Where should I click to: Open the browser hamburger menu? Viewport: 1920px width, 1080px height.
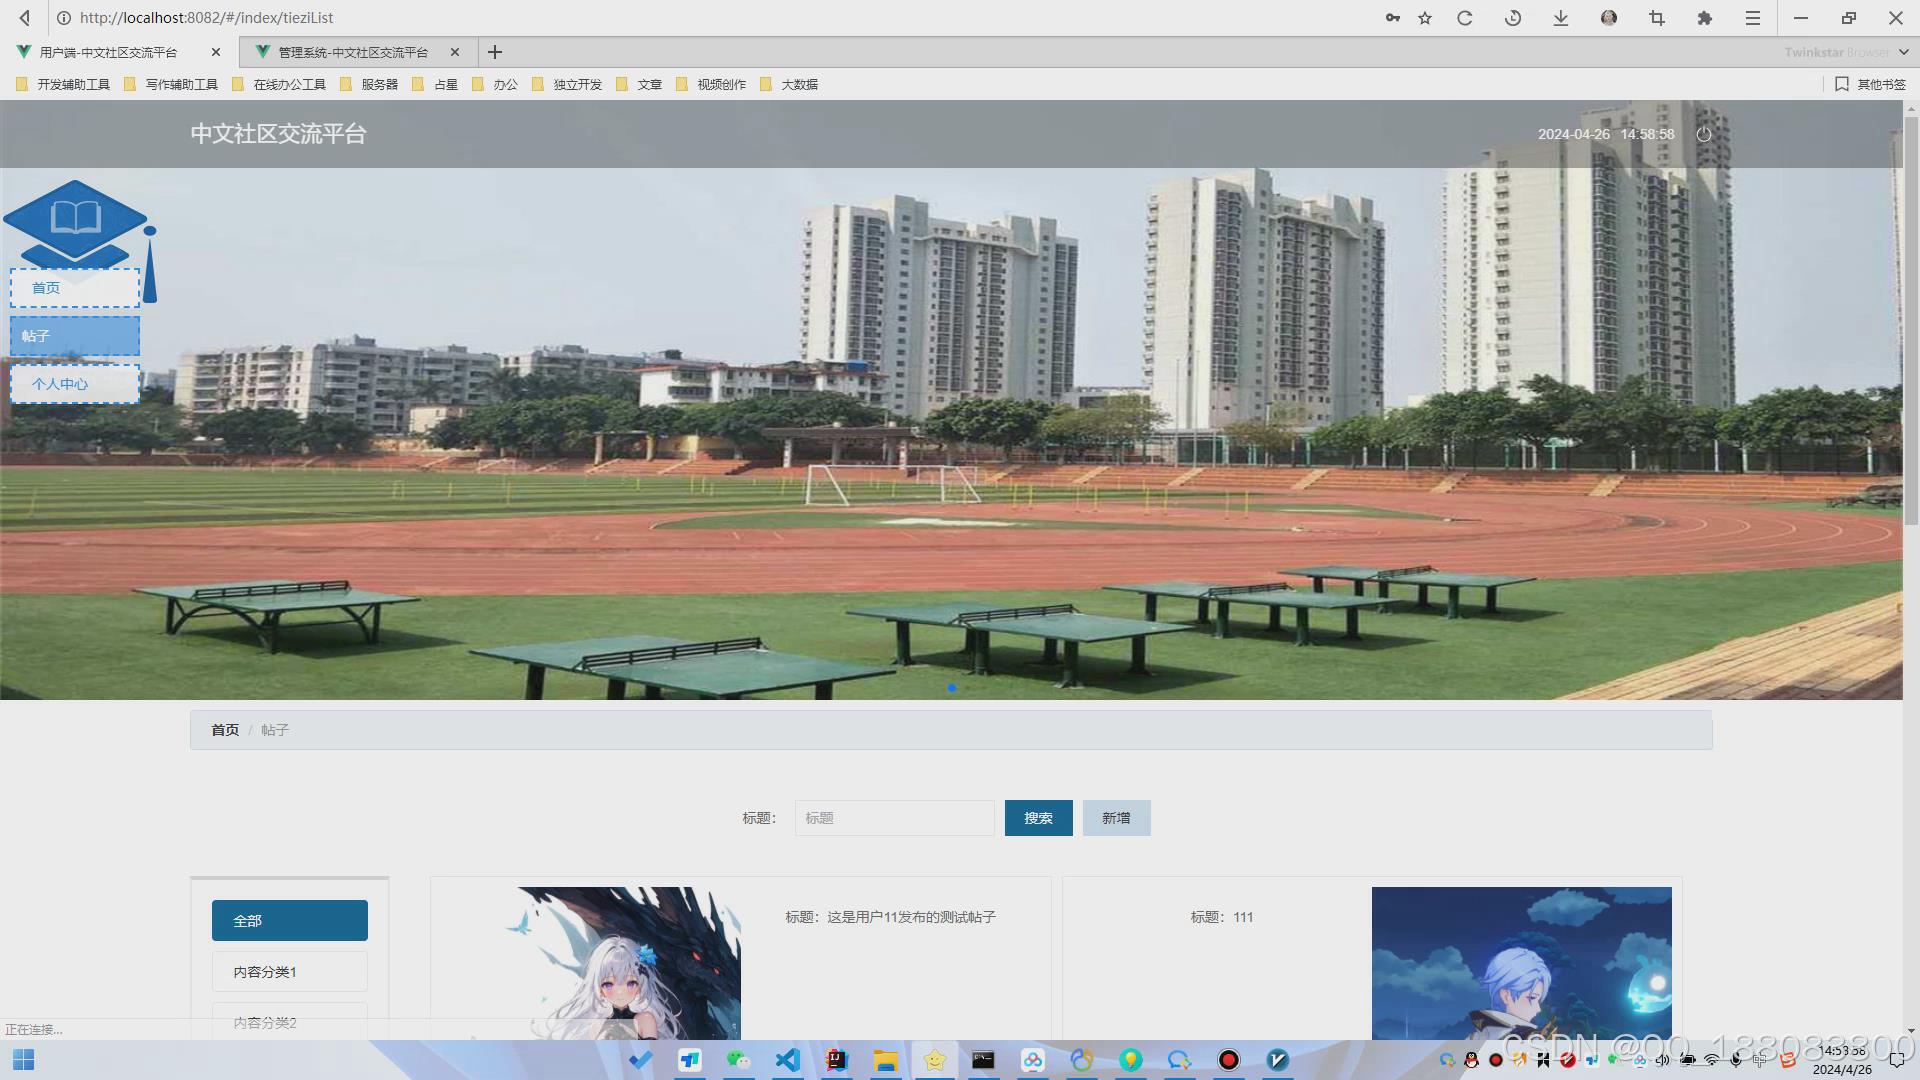click(x=1753, y=18)
